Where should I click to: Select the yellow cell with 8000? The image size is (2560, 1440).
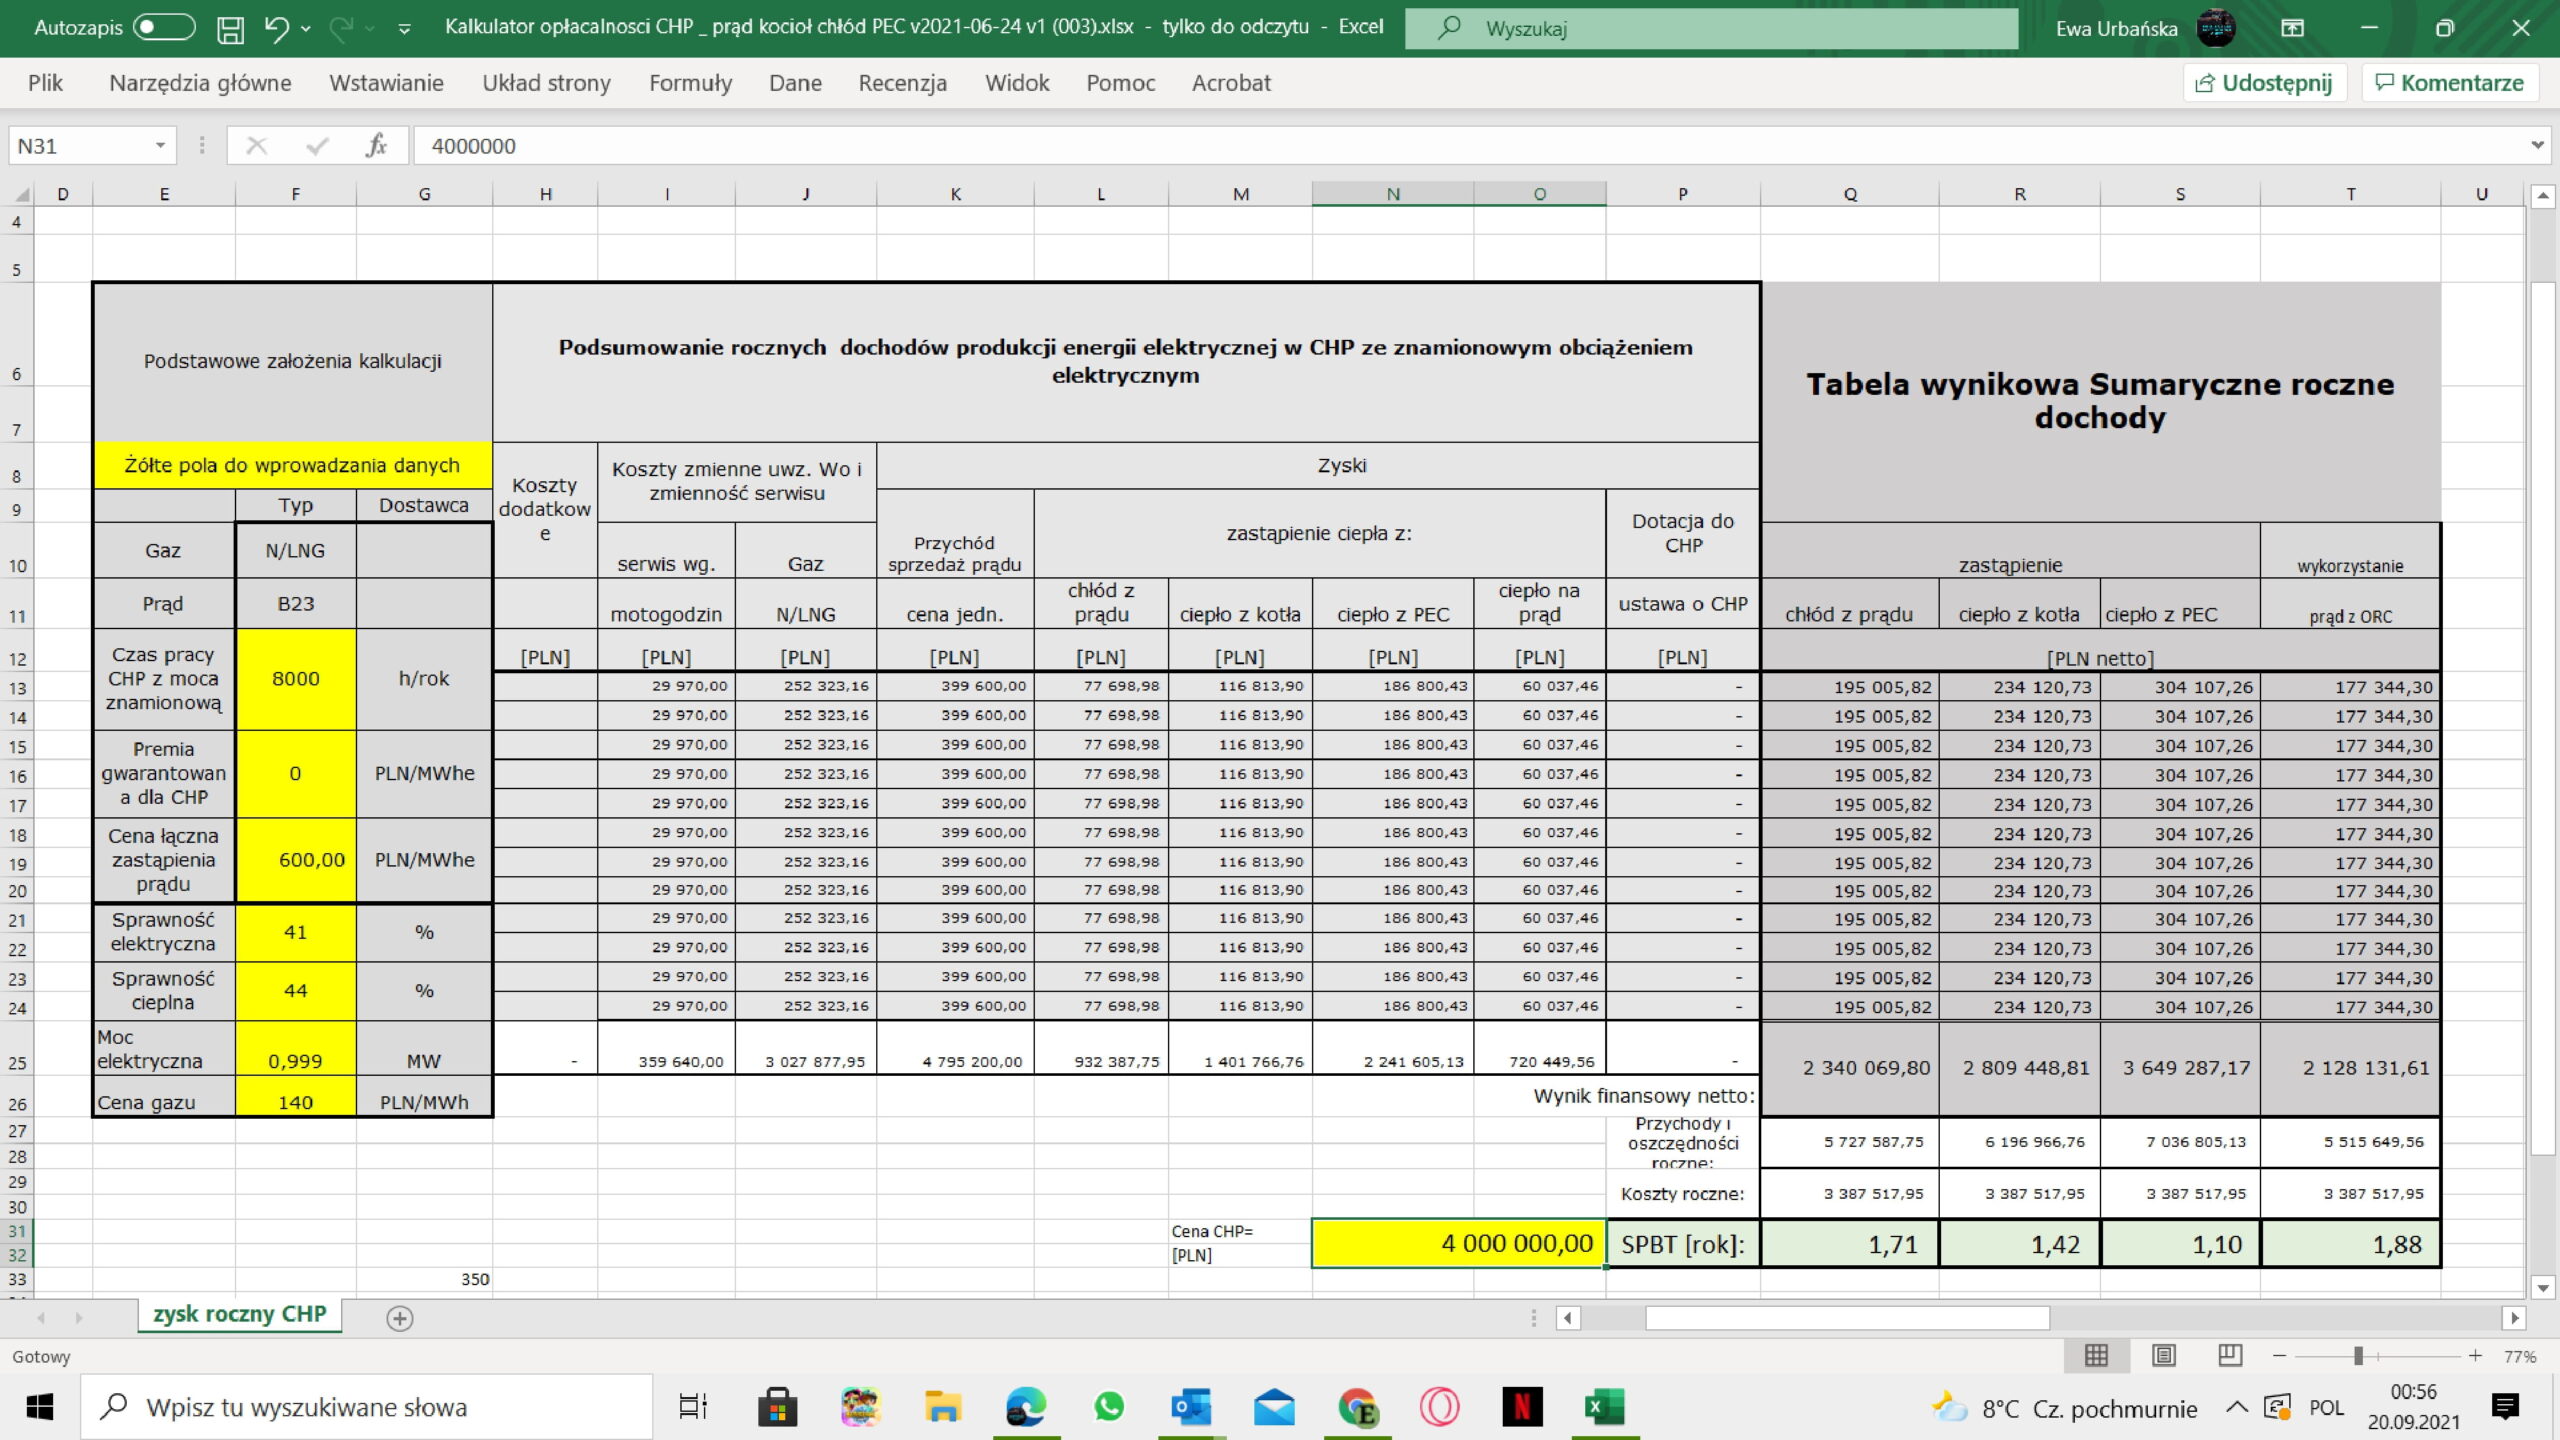click(296, 679)
